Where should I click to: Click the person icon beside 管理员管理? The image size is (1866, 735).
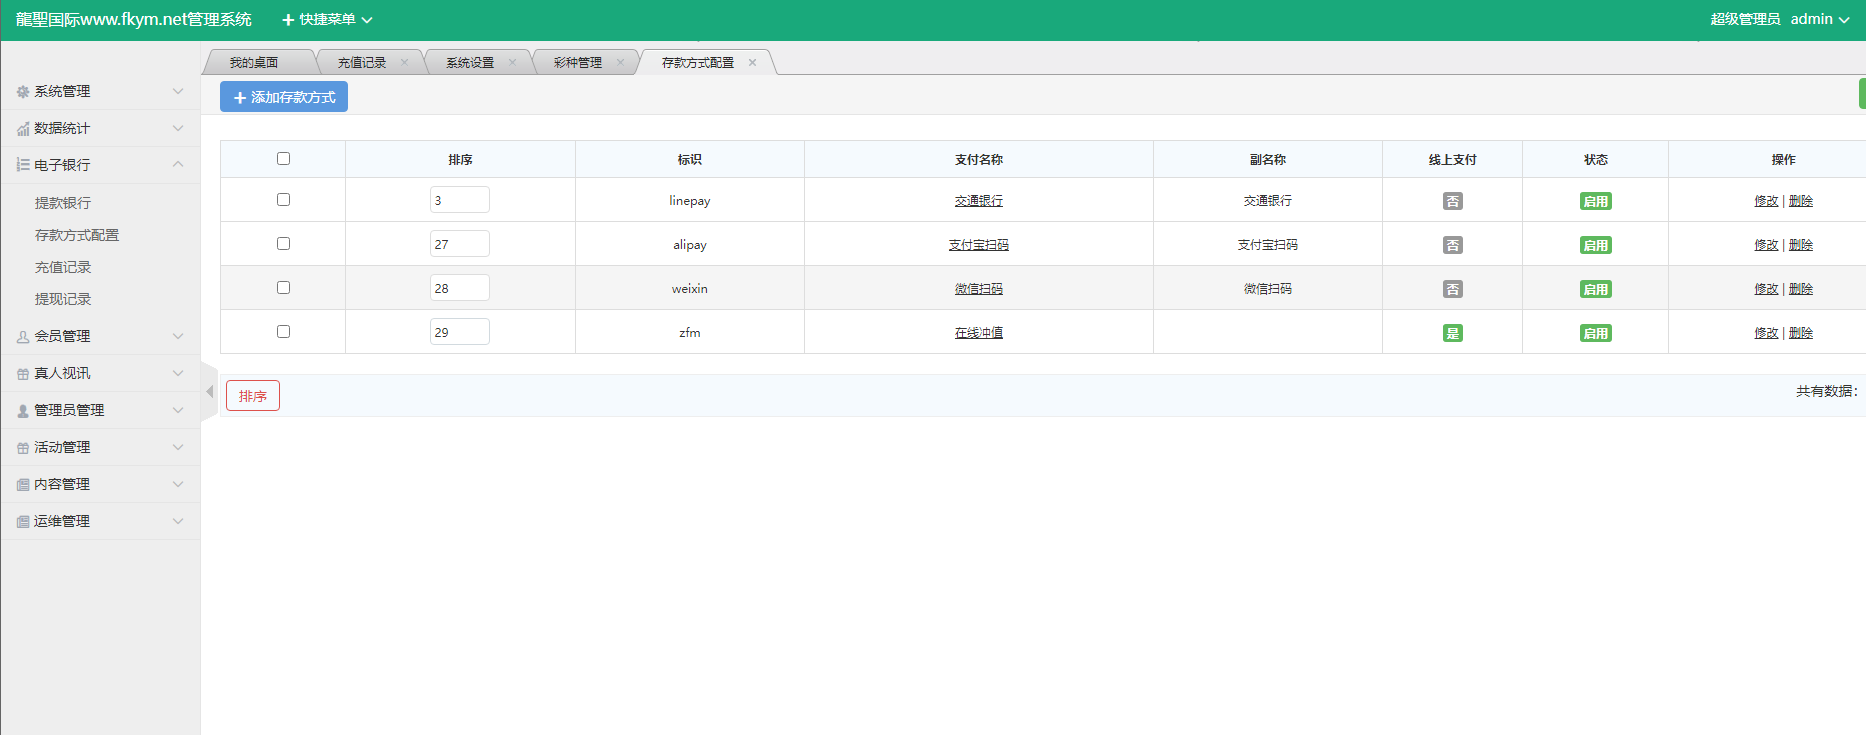pos(23,411)
